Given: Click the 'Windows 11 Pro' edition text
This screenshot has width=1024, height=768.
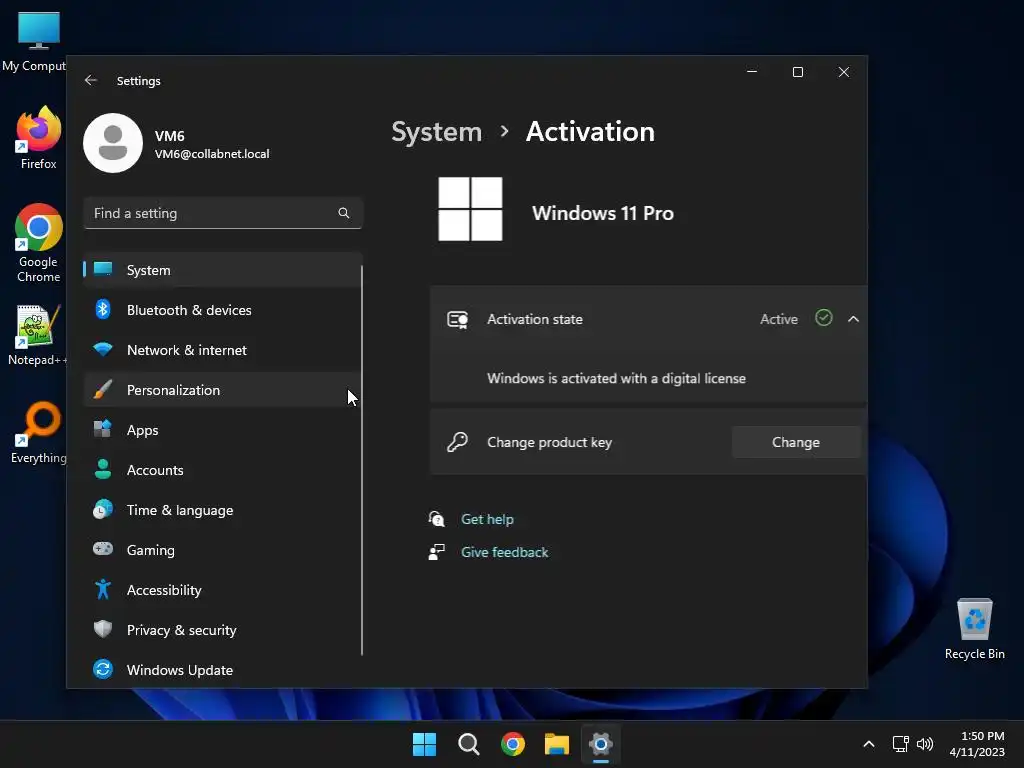Looking at the screenshot, I should (x=602, y=213).
